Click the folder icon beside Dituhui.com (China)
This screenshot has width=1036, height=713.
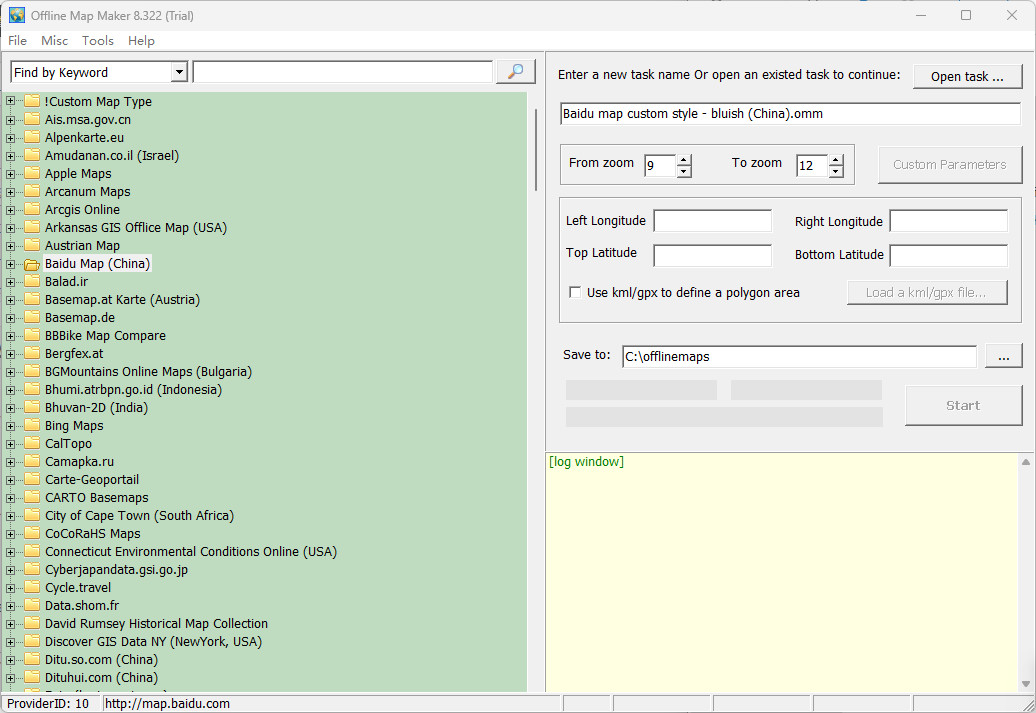[x=32, y=677]
